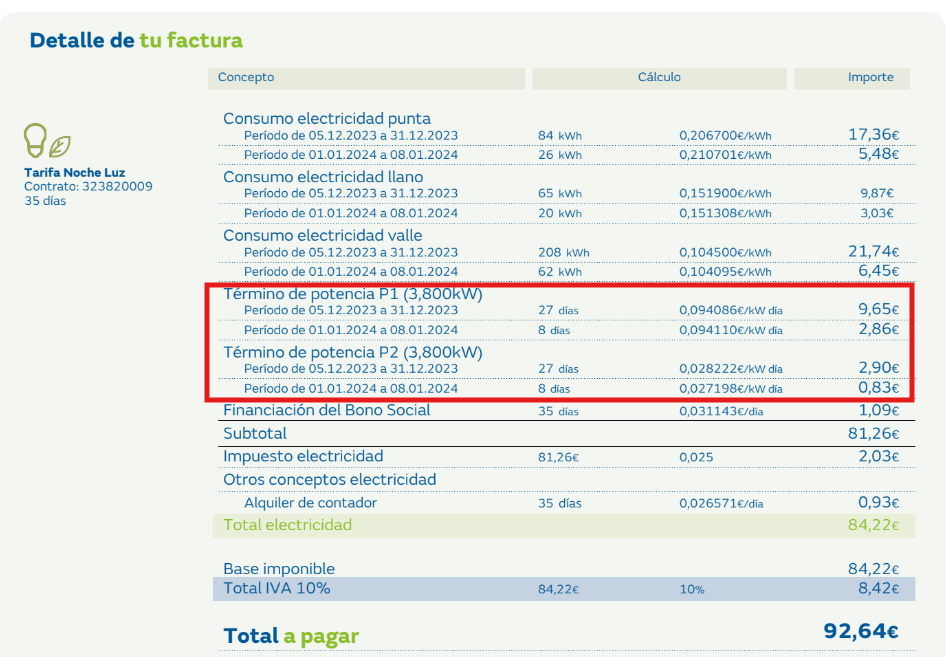
Task: Select the Concepto column header
Action: [x=246, y=77]
